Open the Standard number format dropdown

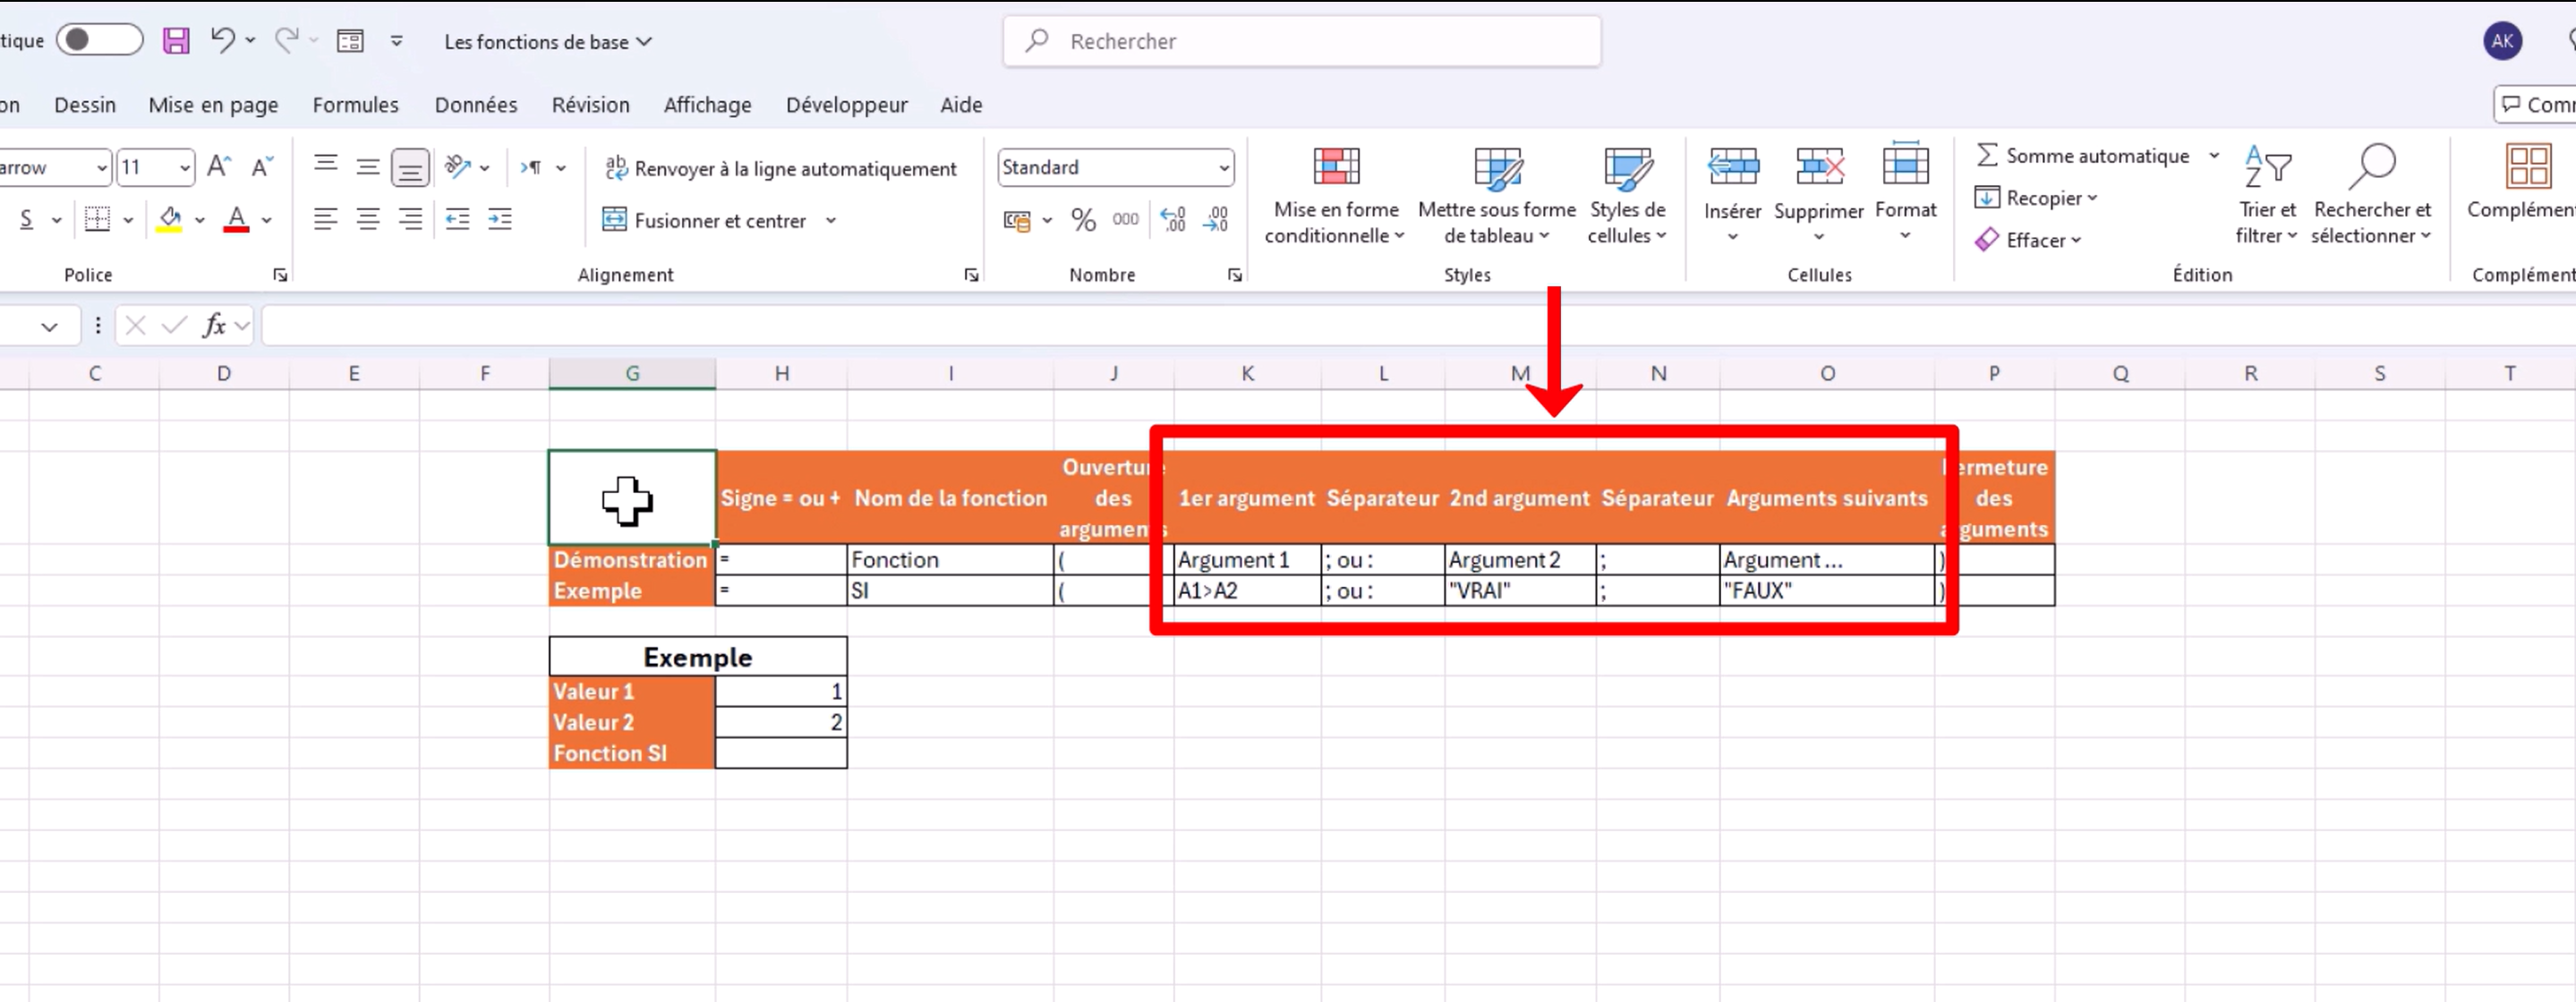[1223, 168]
